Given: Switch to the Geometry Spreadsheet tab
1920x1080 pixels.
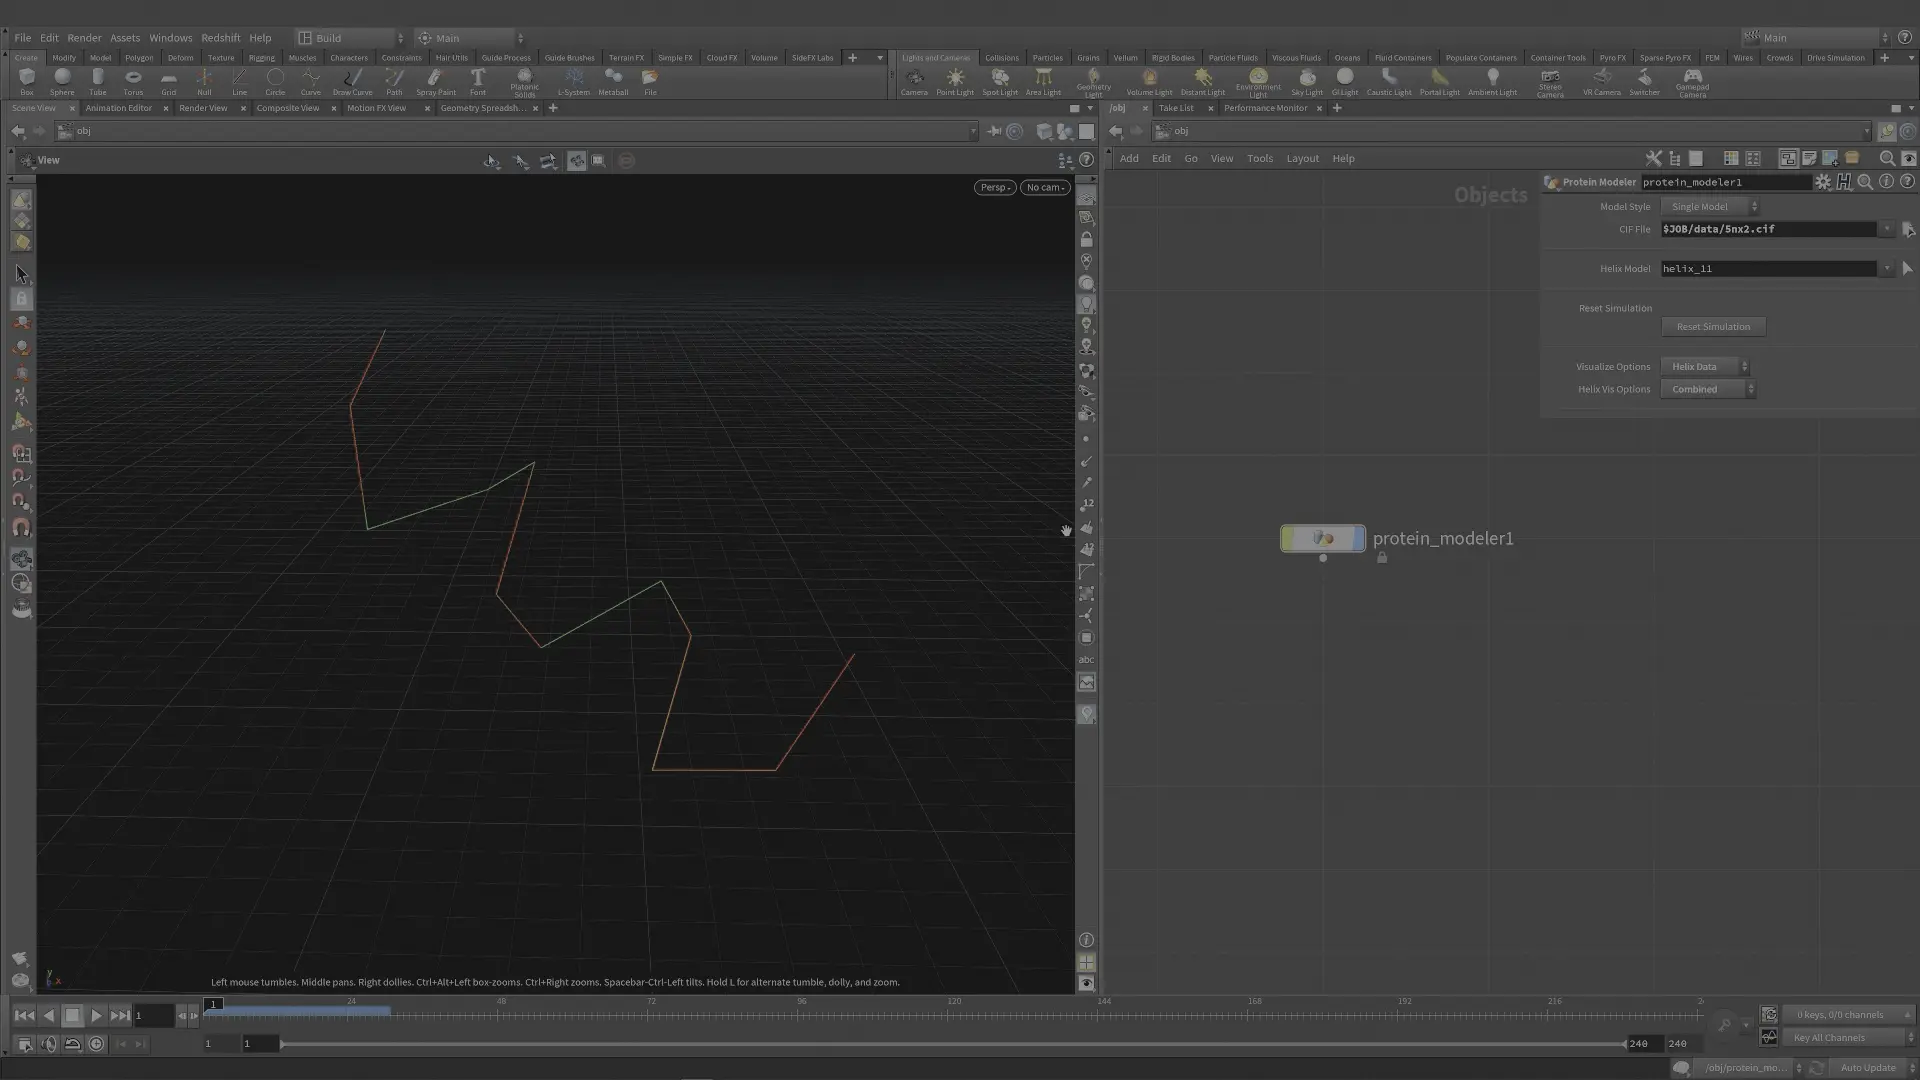Looking at the screenshot, I should point(482,108).
